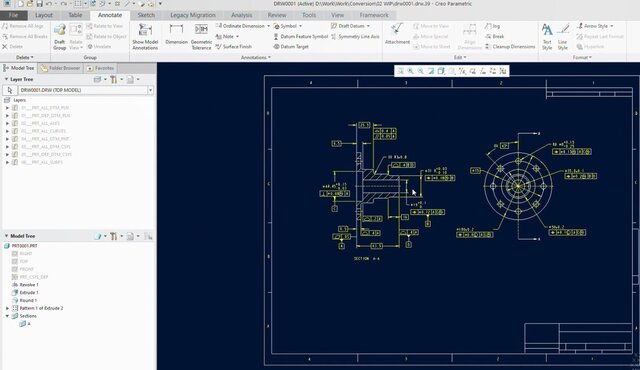Select Extrude 1 in model tree
This screenshot has height=370, width=640.
pos(25,292)
